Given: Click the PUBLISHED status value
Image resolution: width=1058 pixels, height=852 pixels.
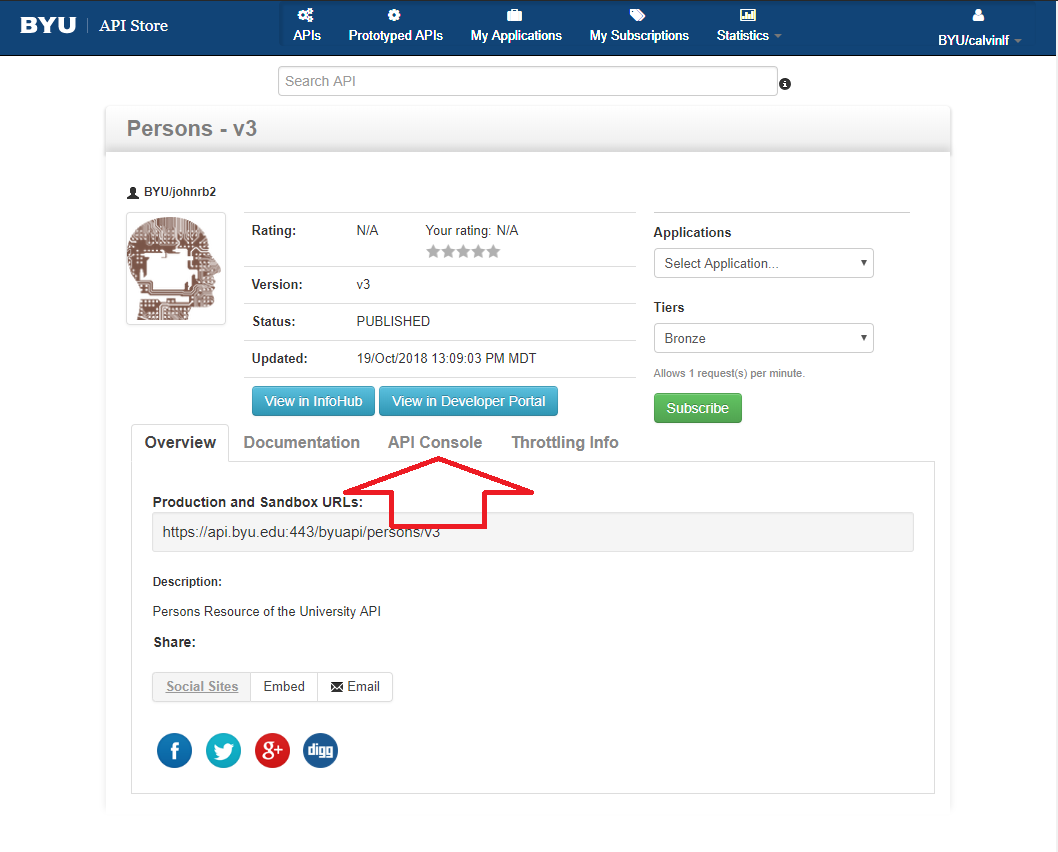Looking at the screenshot, I should pyautogui.click(x=393, y=322).
